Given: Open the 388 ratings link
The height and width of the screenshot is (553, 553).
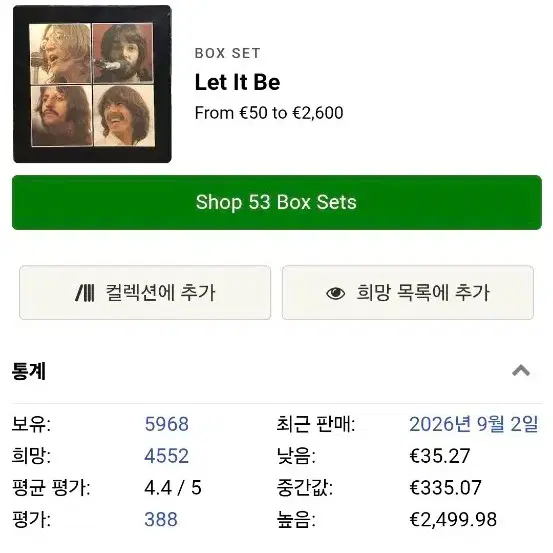Looking at the screenshot, I should point(161,519).
